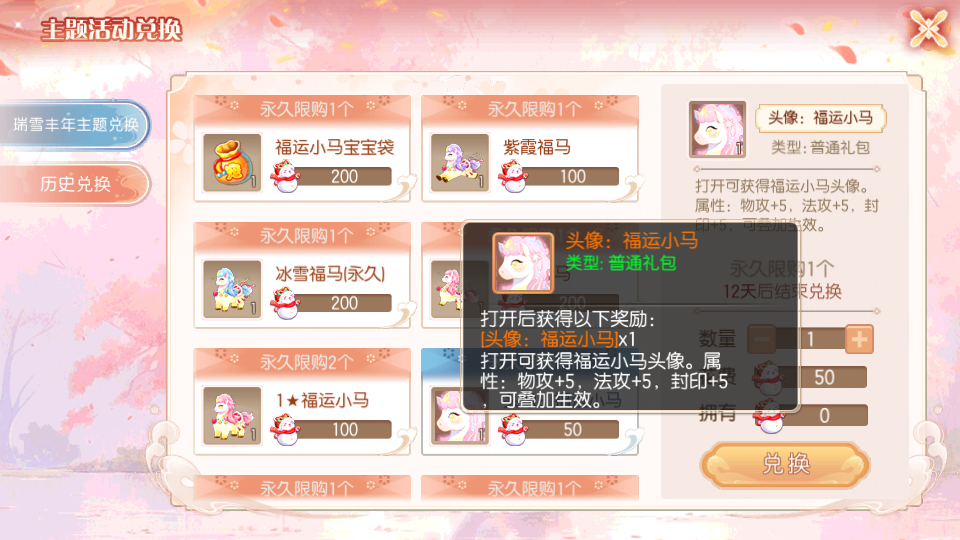The width and height of the screenshot is (960, 540).
Task: Click the 兑换 exchange button
Action: 786,464
